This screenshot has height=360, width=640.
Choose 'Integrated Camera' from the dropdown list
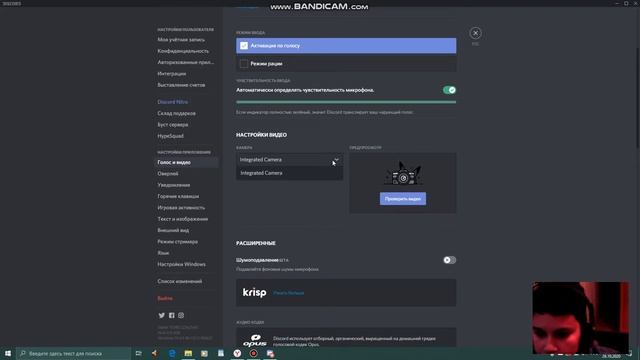(x=289, y=173)
